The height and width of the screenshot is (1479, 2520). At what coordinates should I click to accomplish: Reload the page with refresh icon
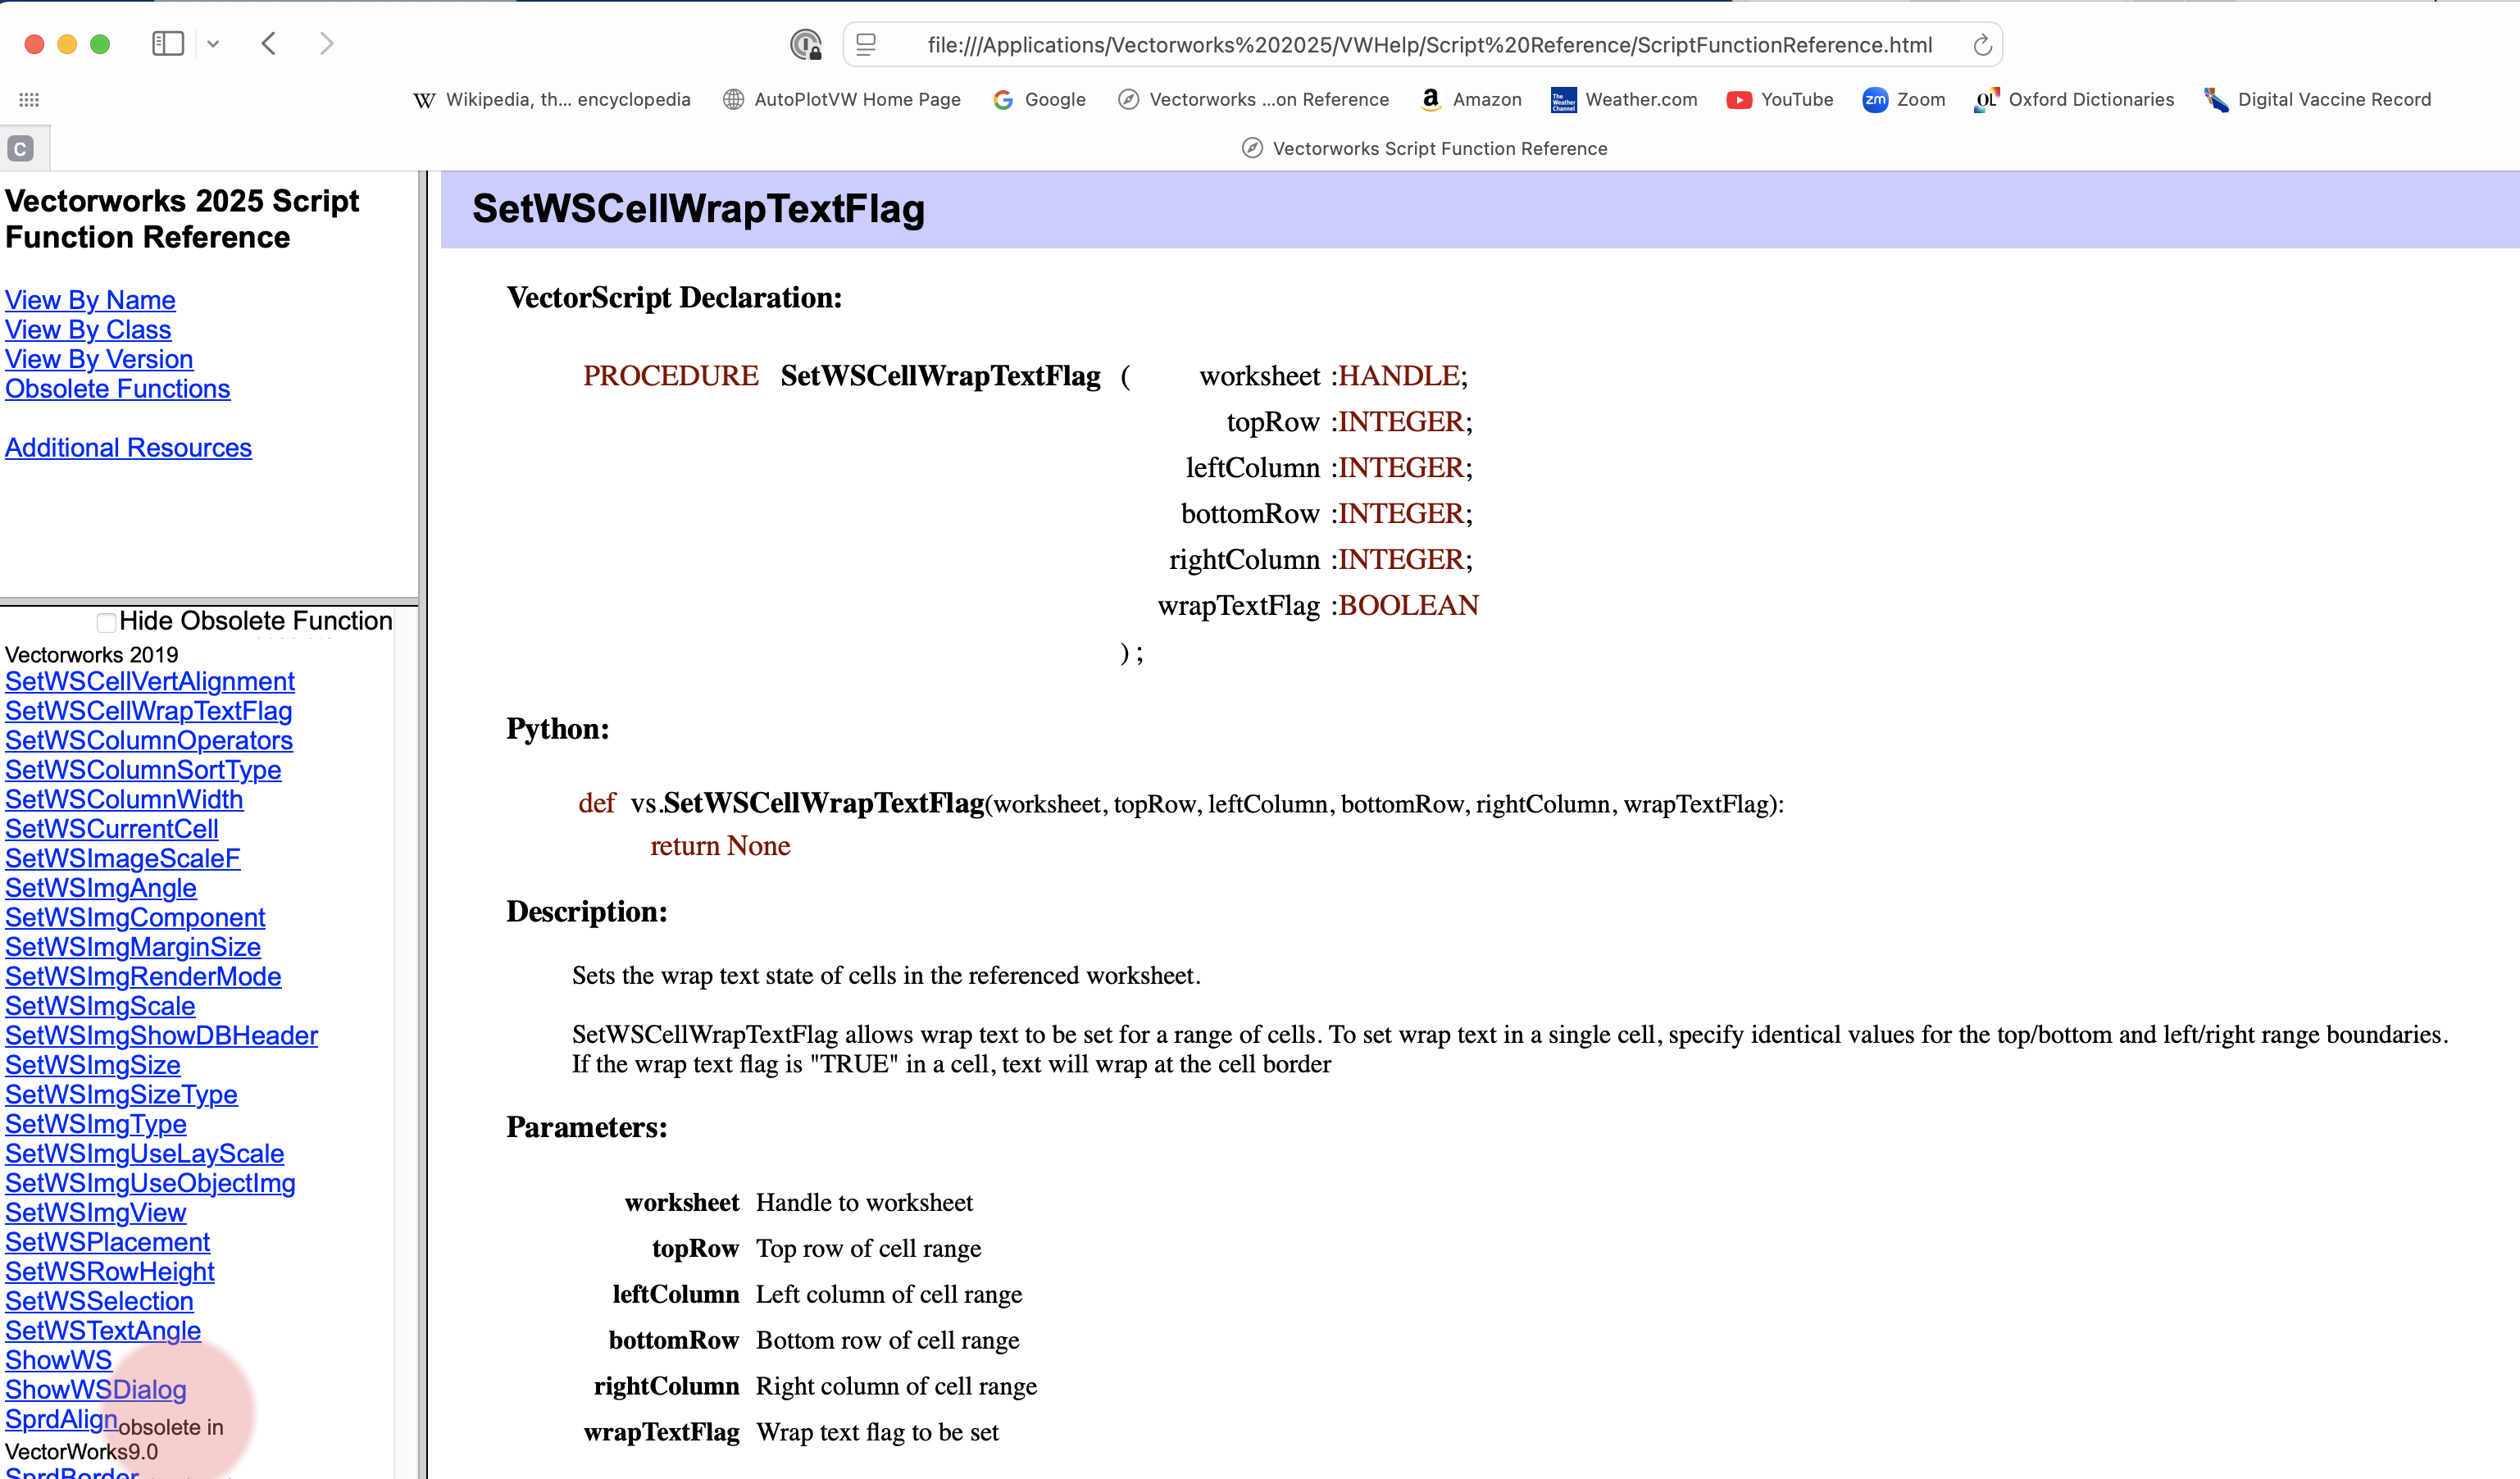1982,45
